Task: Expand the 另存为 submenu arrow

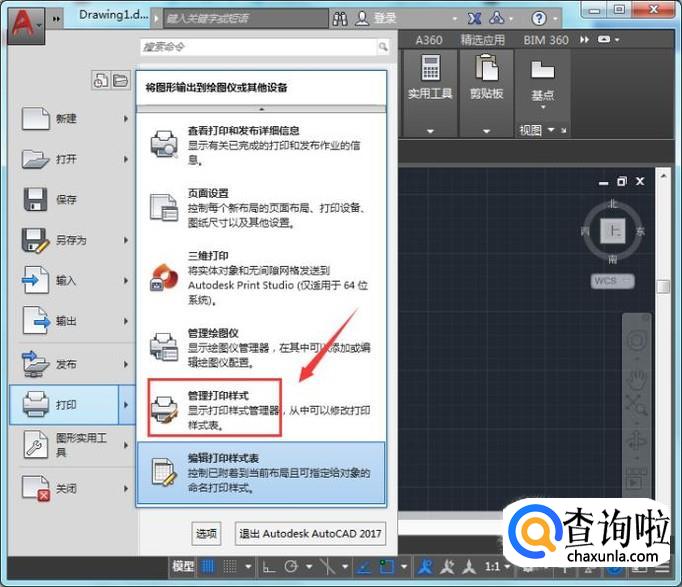Action: pyautogui.click(x=126, y=240)
